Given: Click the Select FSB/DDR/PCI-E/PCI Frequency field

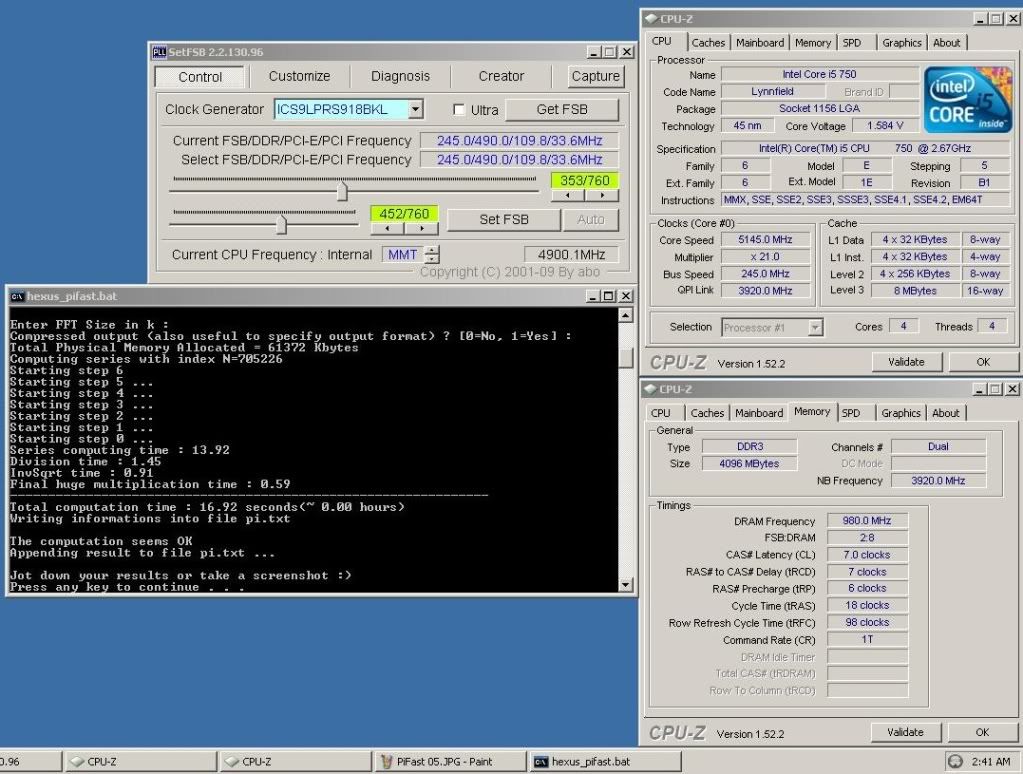Looking at the screenshot, I should click(519, 159).
